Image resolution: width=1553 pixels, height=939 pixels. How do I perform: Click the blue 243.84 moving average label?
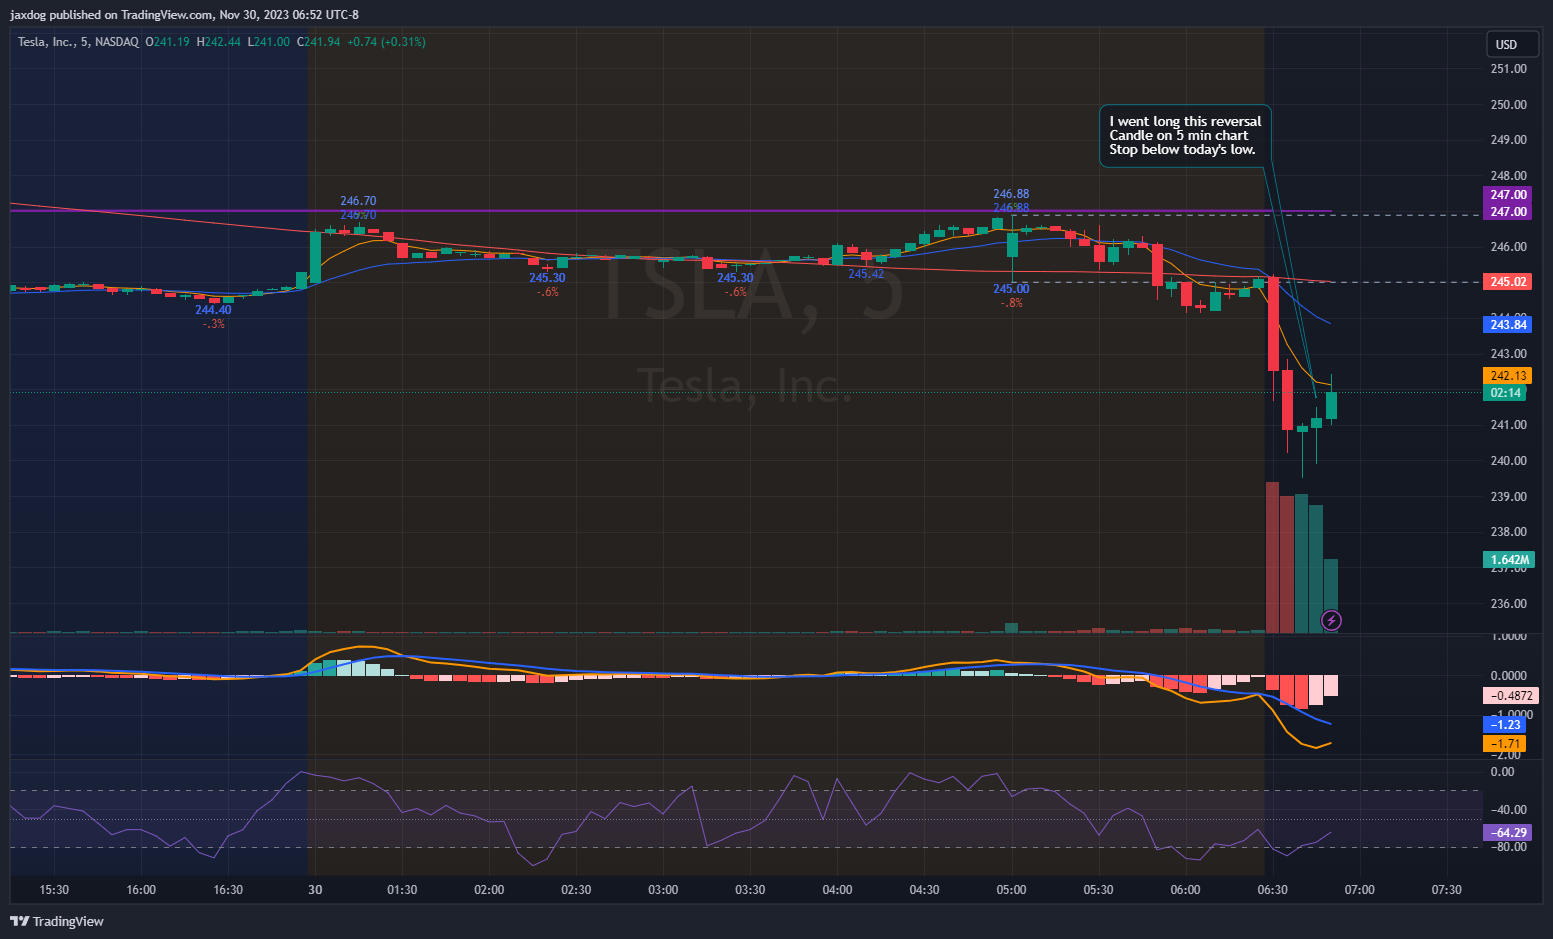tap(1508, 324)
